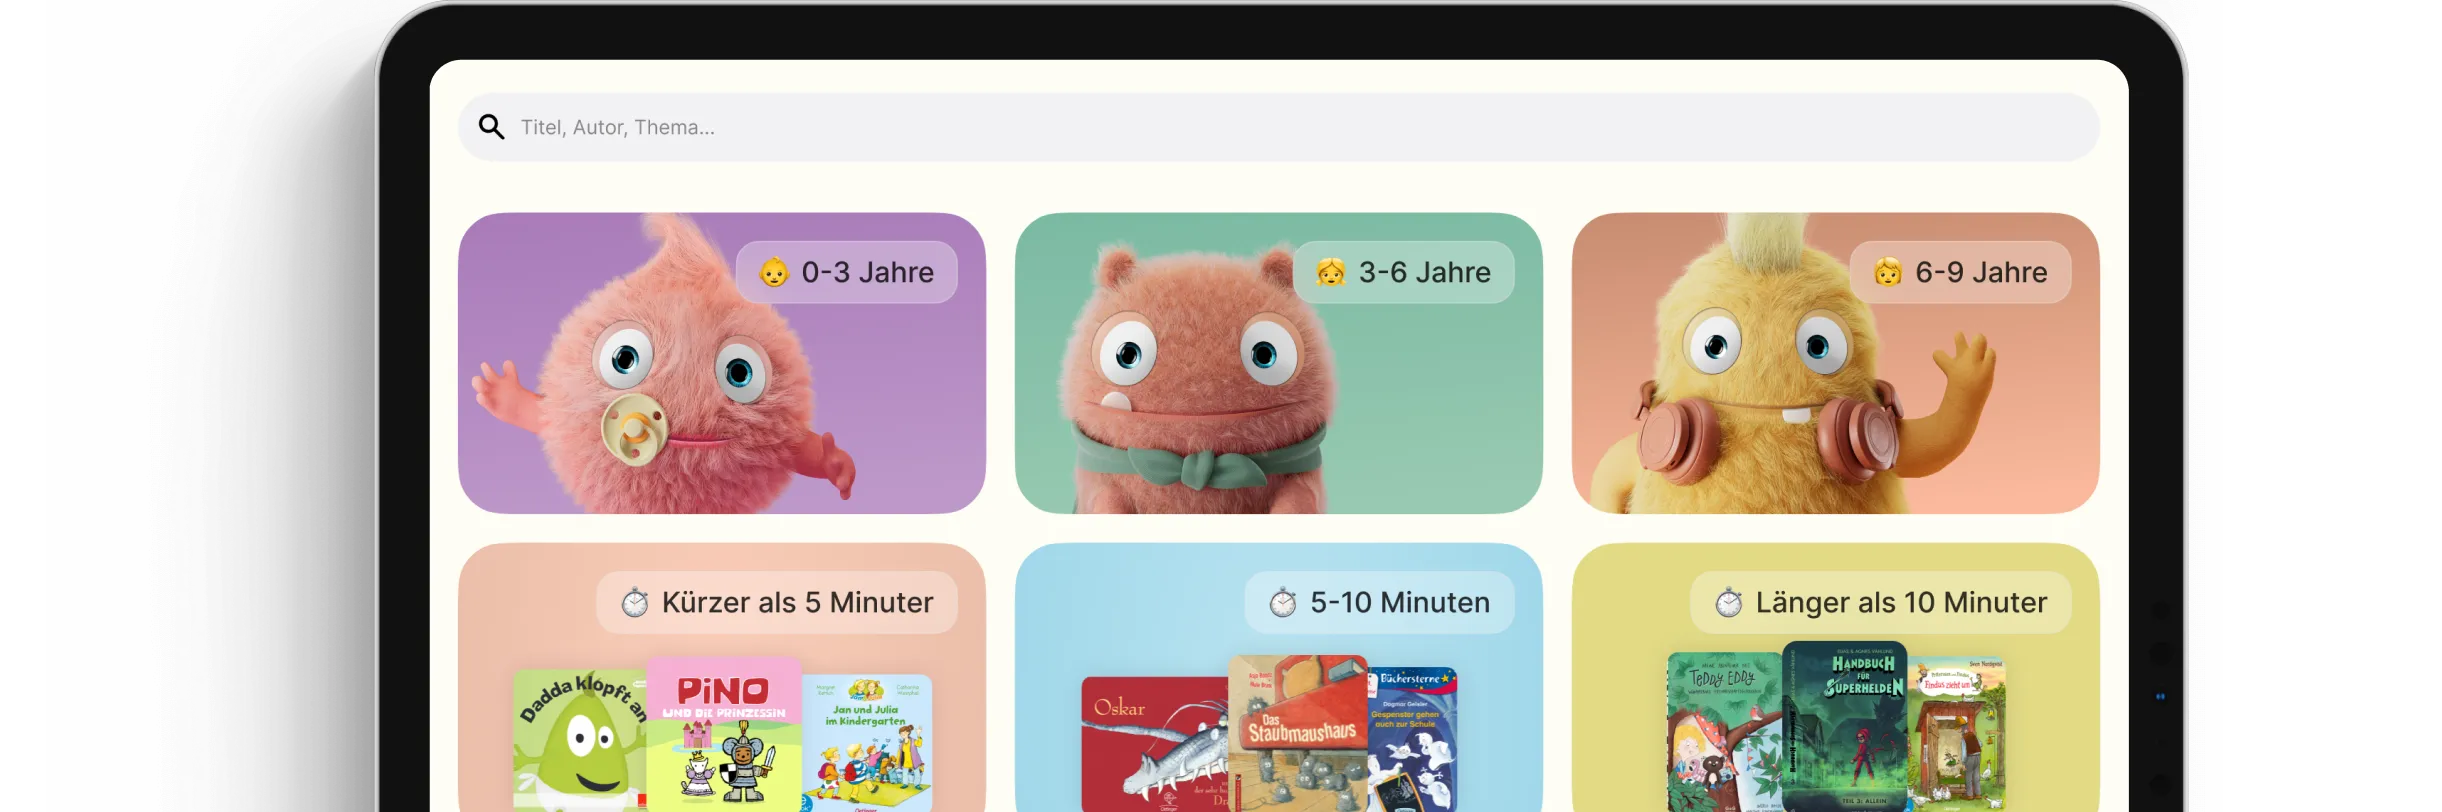The image size is (2442, 812).
Task: Click the stopwatch icon for Kürzer als 5 Minuten
Action: 635,603
